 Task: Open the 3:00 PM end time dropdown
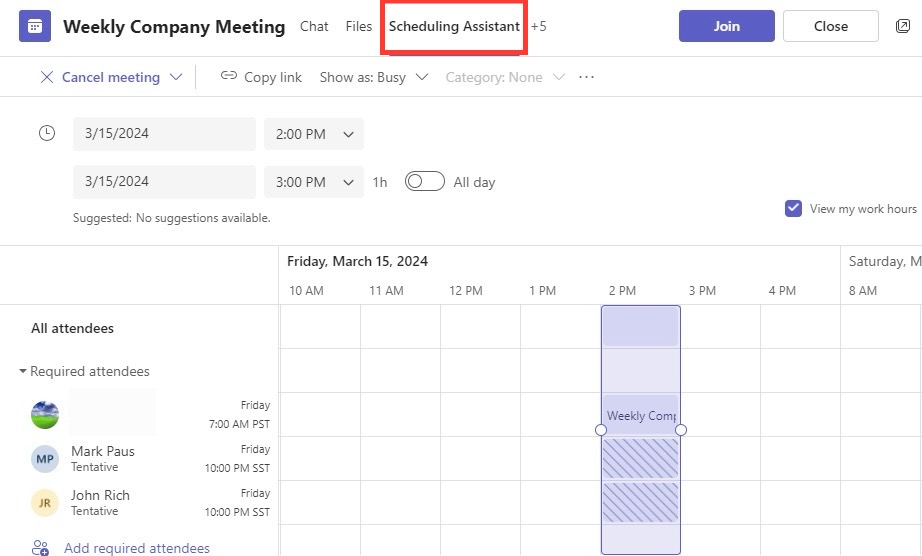click(313, 182)
